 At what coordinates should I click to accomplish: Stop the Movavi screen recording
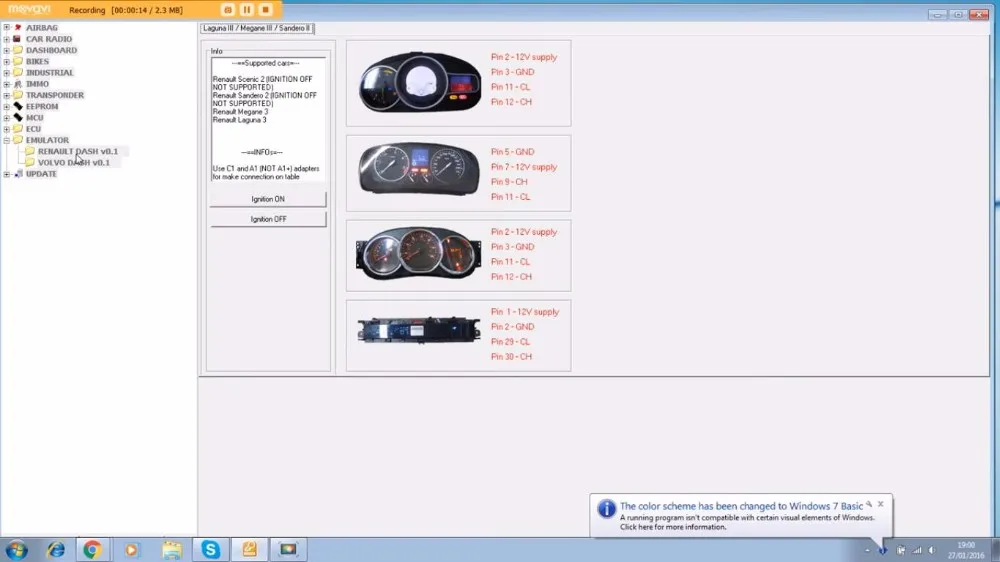266,10
